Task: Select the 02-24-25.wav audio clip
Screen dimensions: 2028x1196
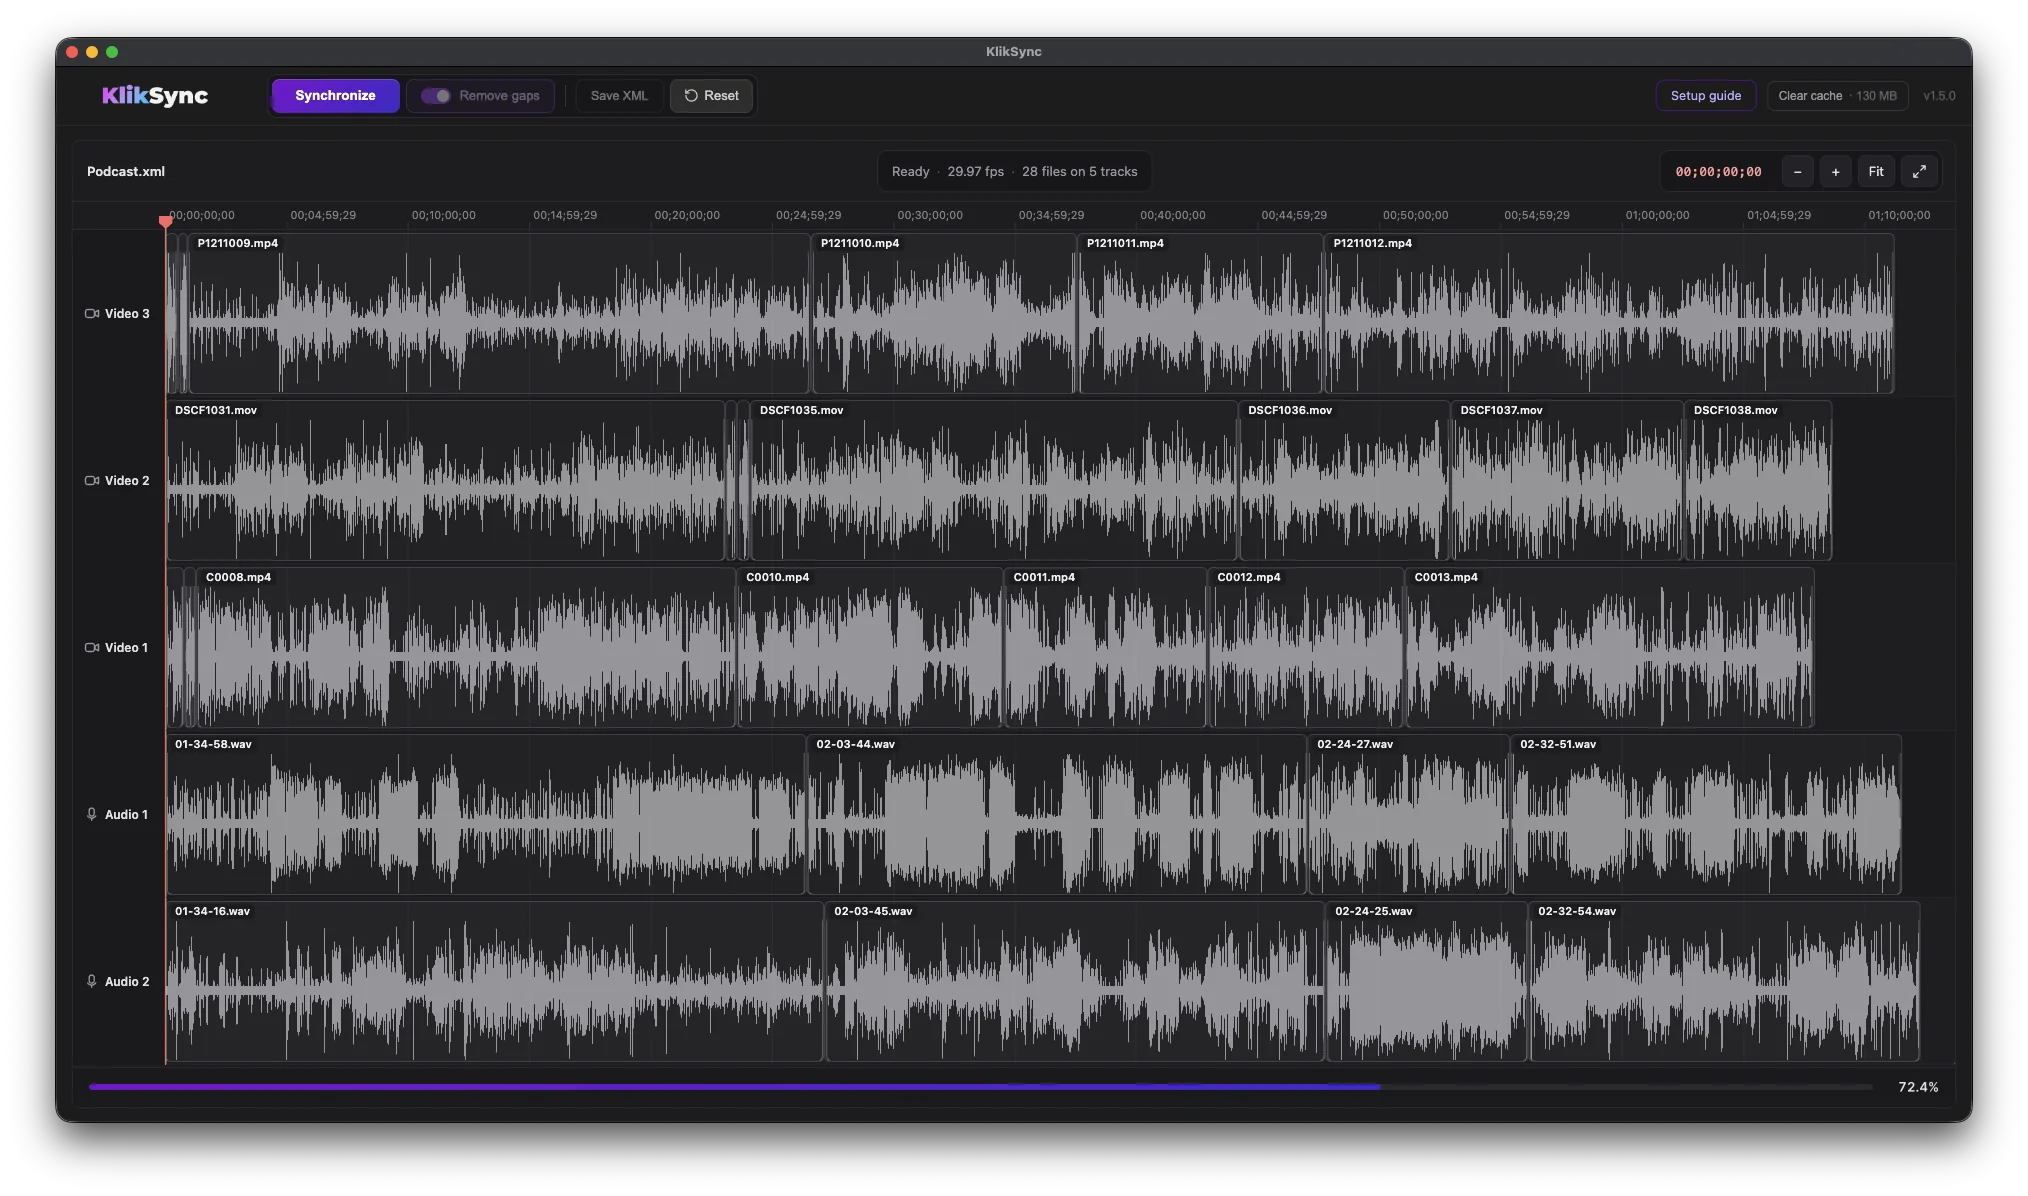Action: click(1427, 982)
